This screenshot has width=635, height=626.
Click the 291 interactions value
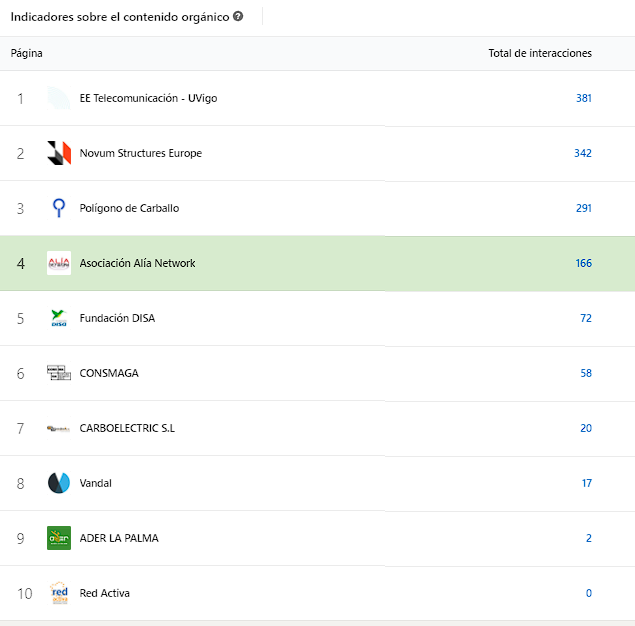pos(584,209)
